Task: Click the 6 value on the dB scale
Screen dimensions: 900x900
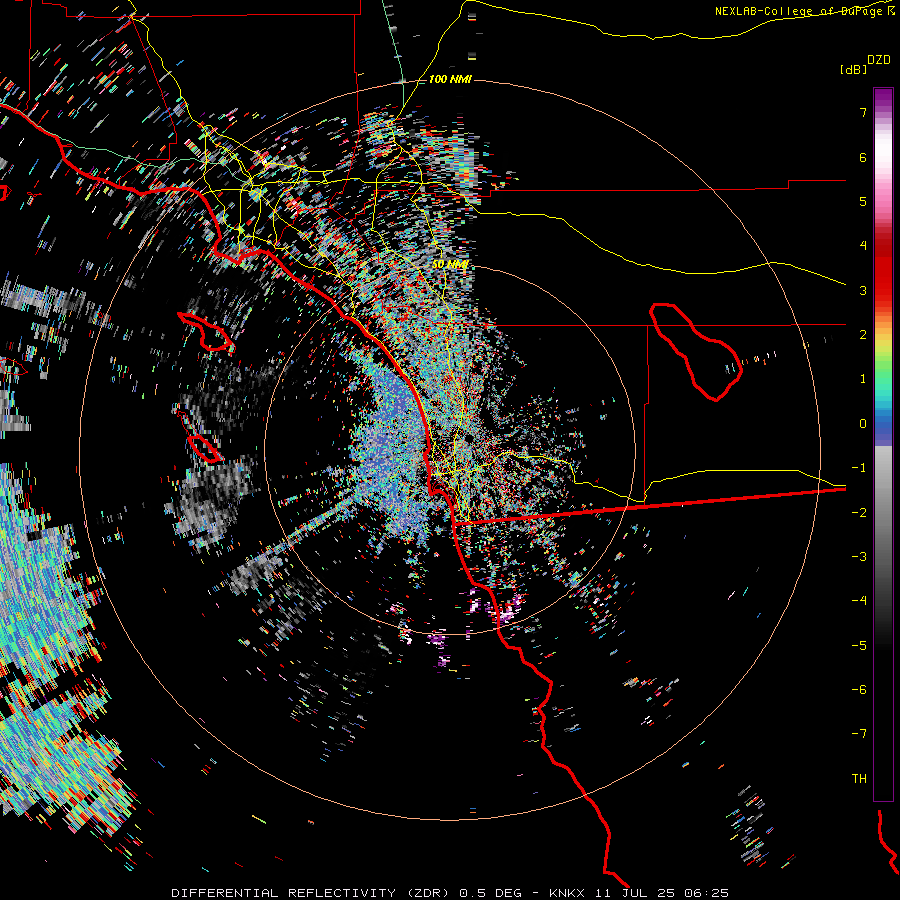Action: tap(863, 157)
